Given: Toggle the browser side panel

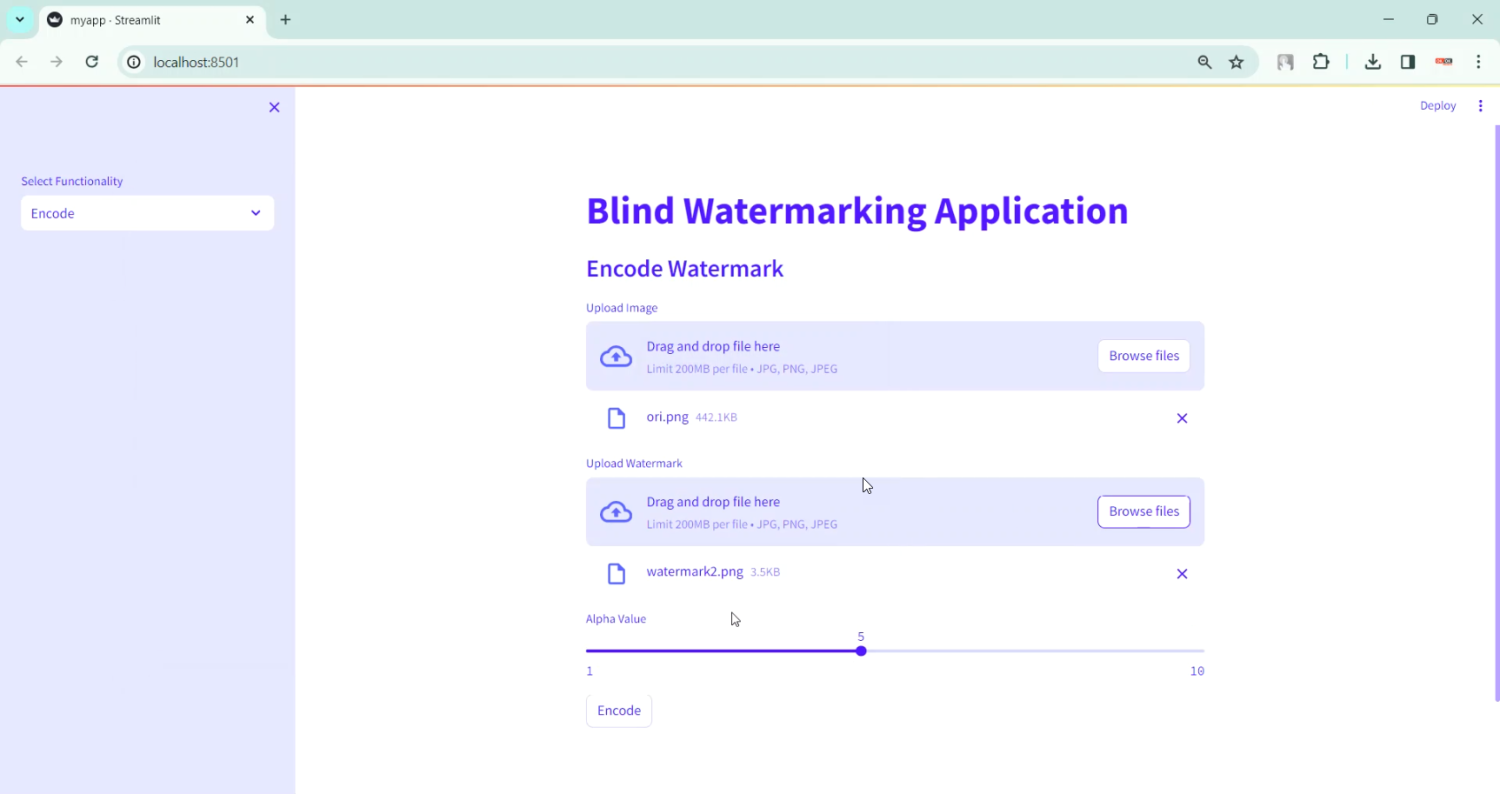Looking at the screenshot, I should click(1407, 62).
